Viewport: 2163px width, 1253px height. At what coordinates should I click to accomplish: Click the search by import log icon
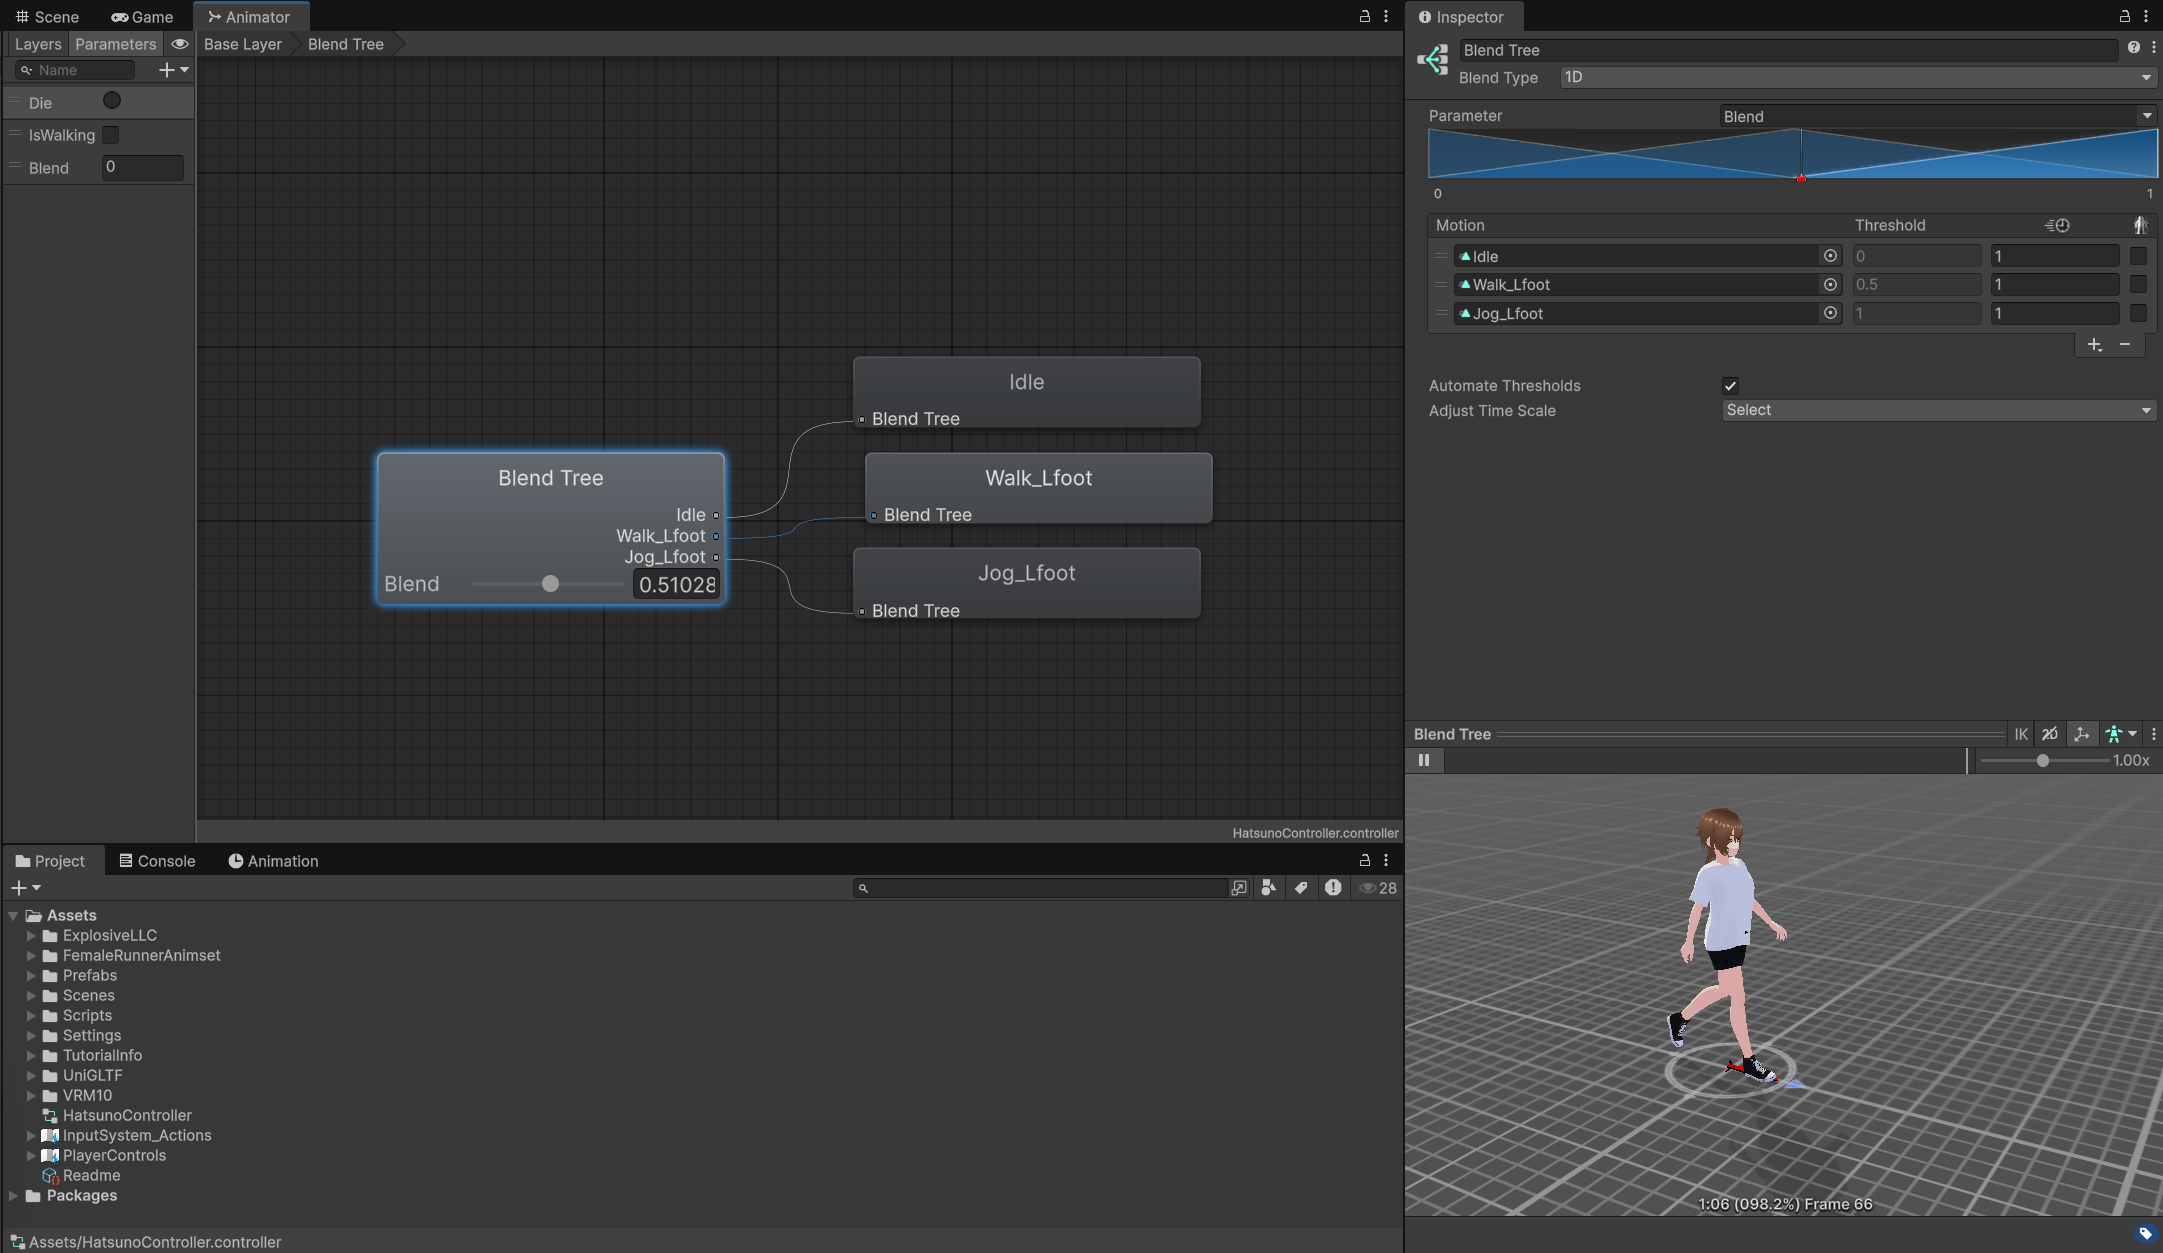tap(1332, 888)
